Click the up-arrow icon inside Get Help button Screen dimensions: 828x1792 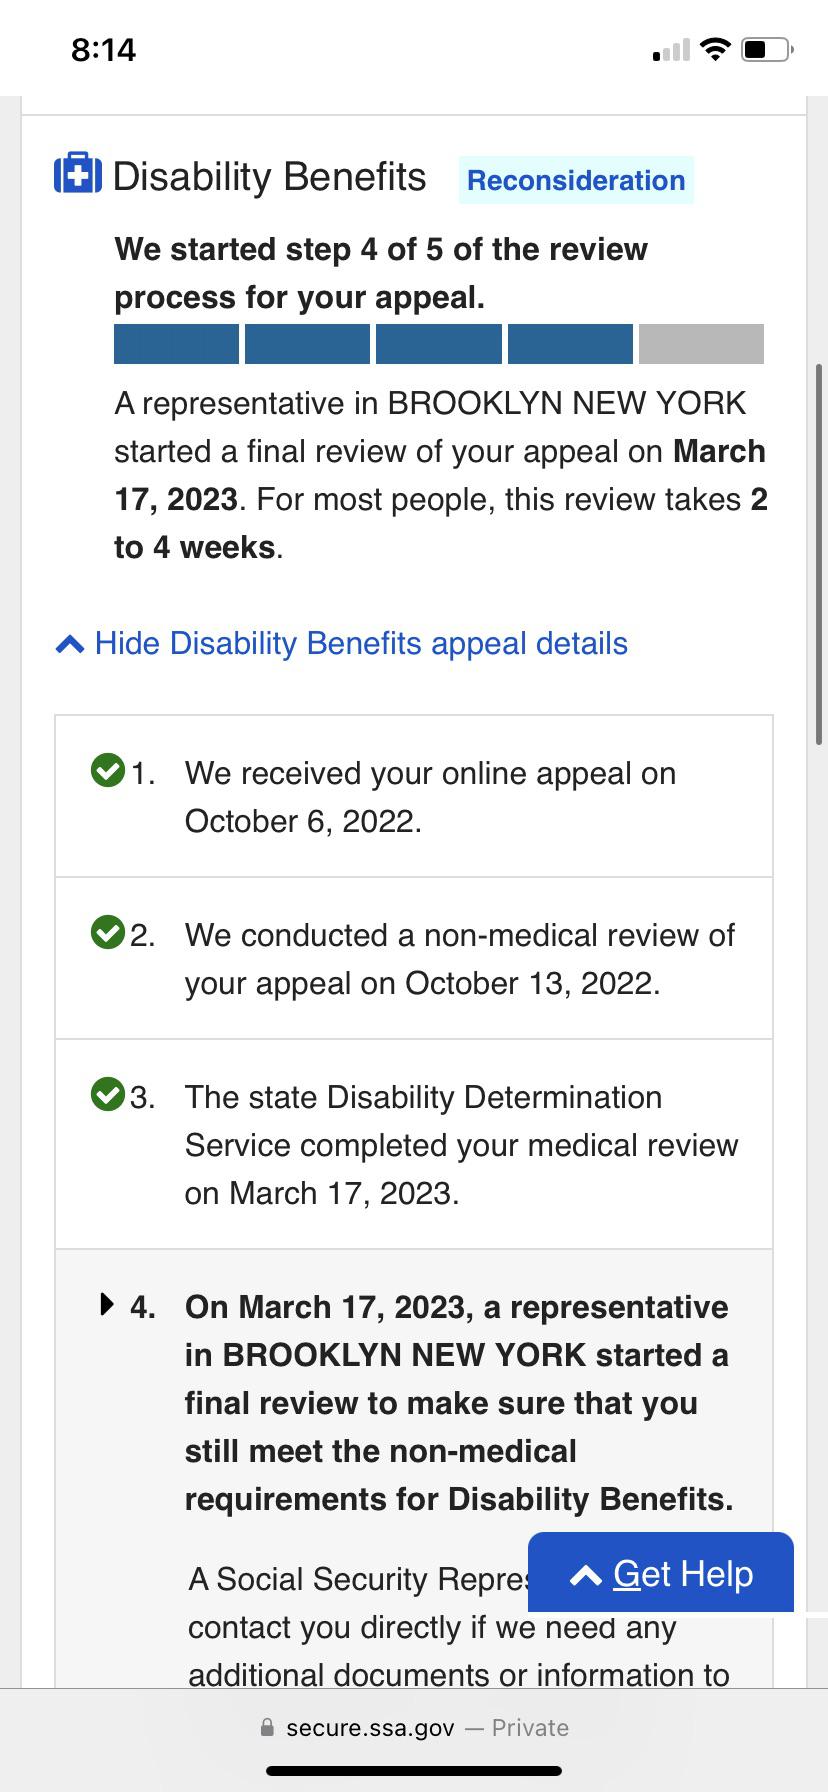[586, 1573]
